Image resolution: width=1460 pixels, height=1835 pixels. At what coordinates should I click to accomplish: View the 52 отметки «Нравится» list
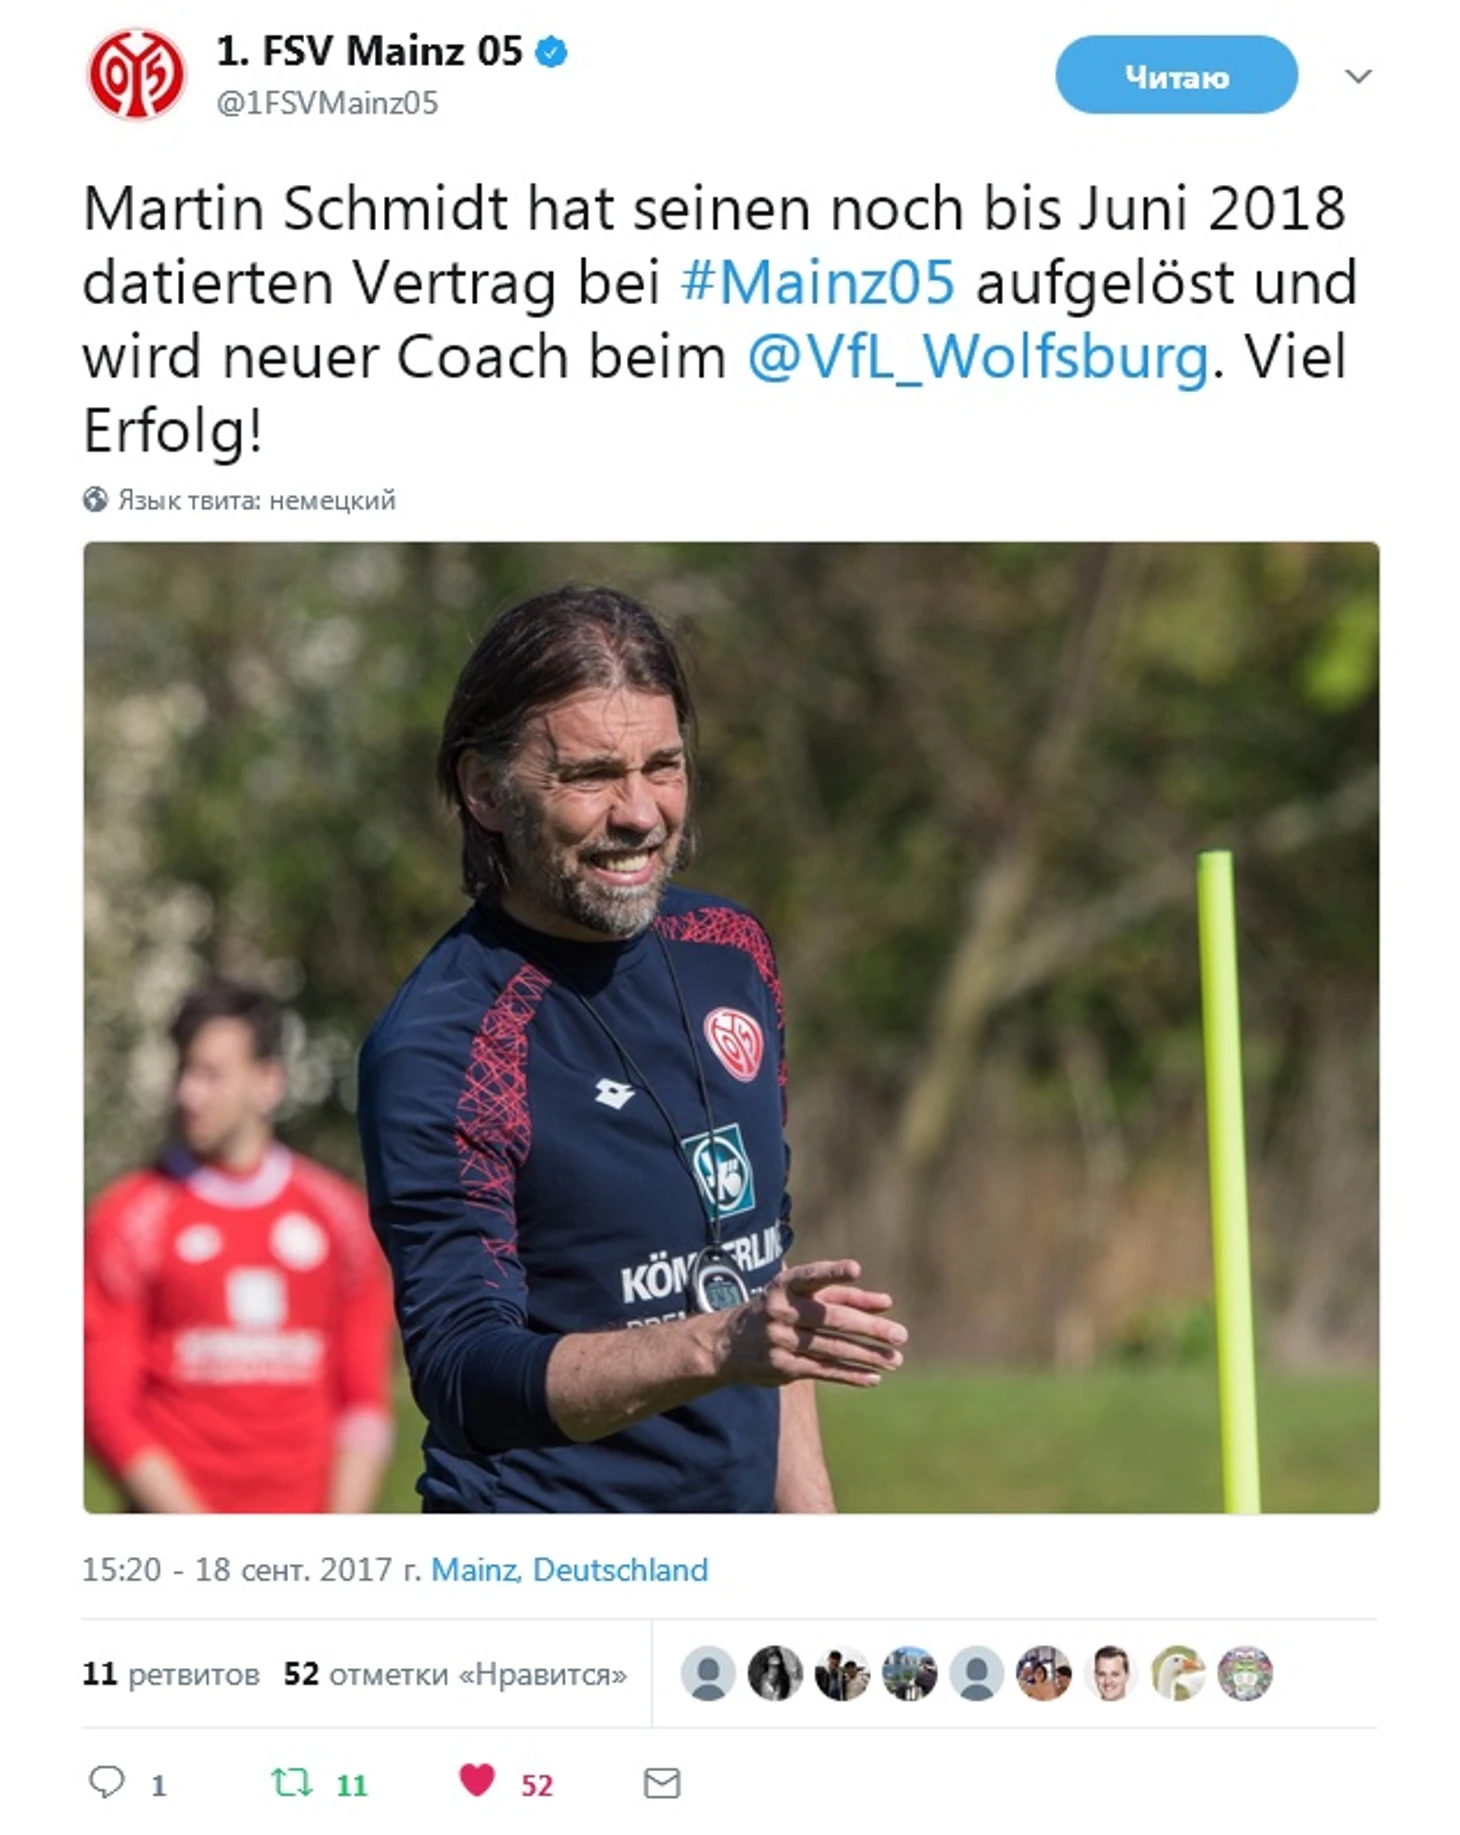455,1674
